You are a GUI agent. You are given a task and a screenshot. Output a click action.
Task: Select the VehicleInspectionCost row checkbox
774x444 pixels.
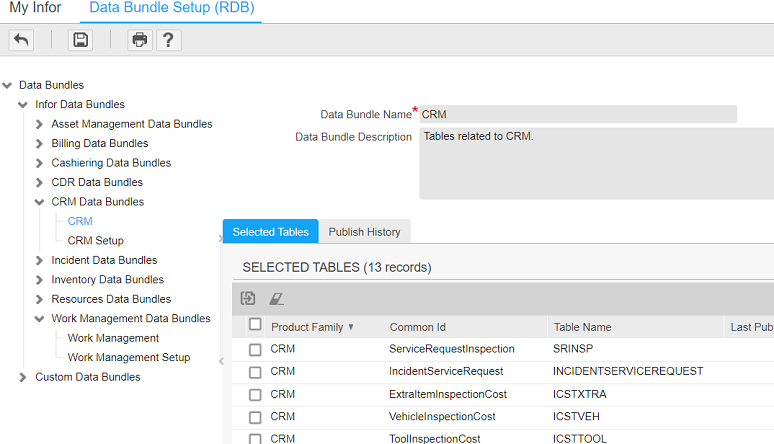pyautogui.click(x=255, y=417)
